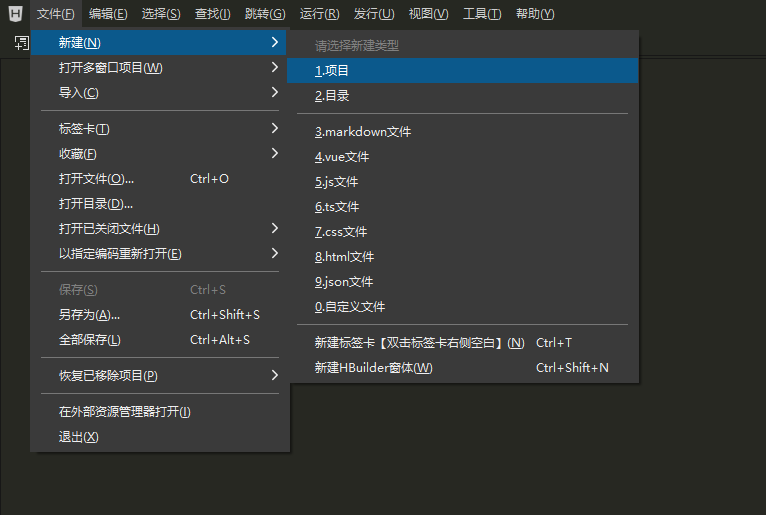The image size is (766, 515).
Task: Choose 在外部资源管理器打开(I)
Action: [x=160, y=411]
